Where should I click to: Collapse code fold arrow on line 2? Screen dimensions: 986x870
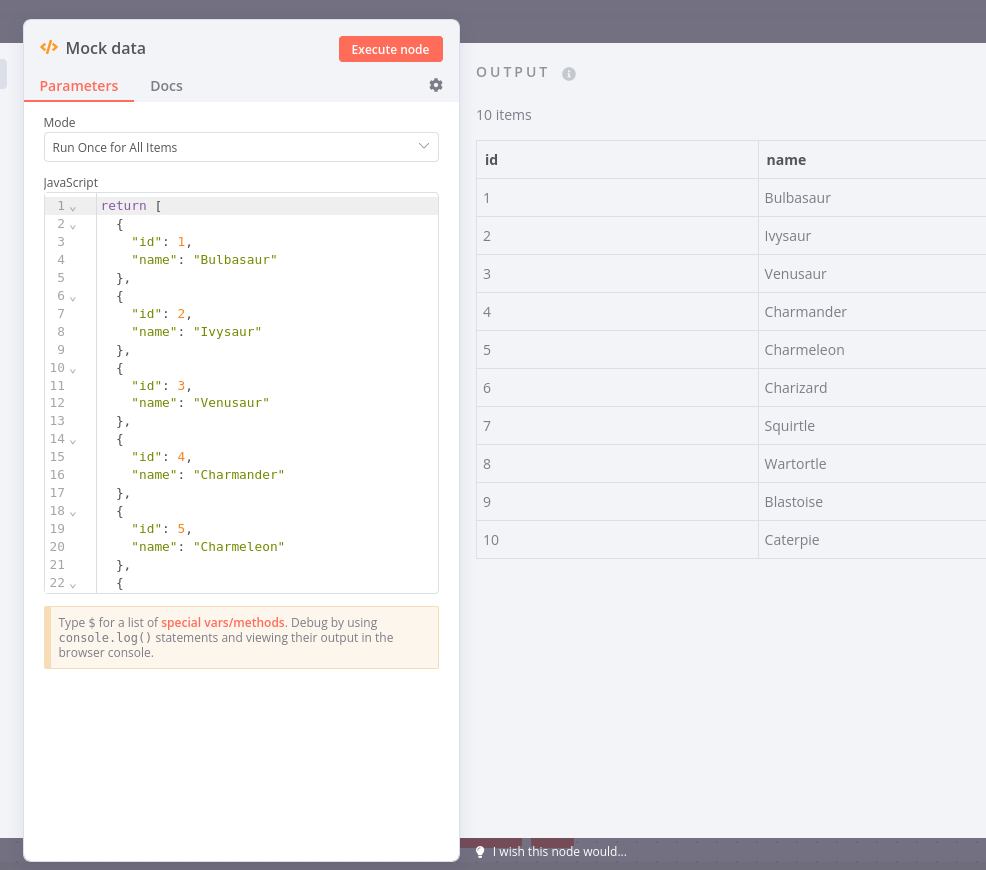click(x=73, y=225)
